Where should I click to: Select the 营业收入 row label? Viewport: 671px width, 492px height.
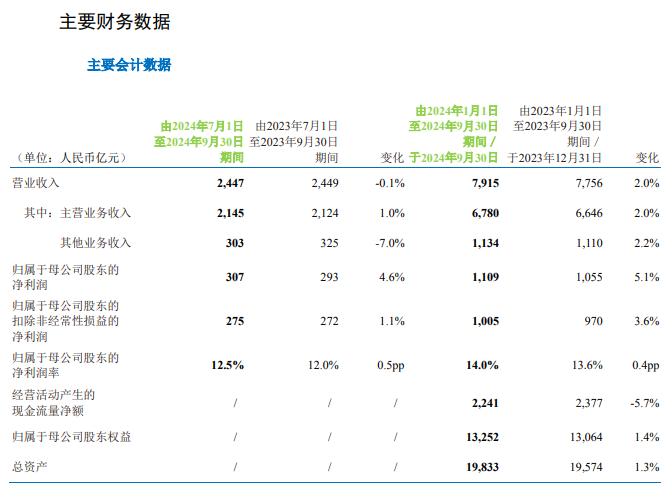click(35, 183)
